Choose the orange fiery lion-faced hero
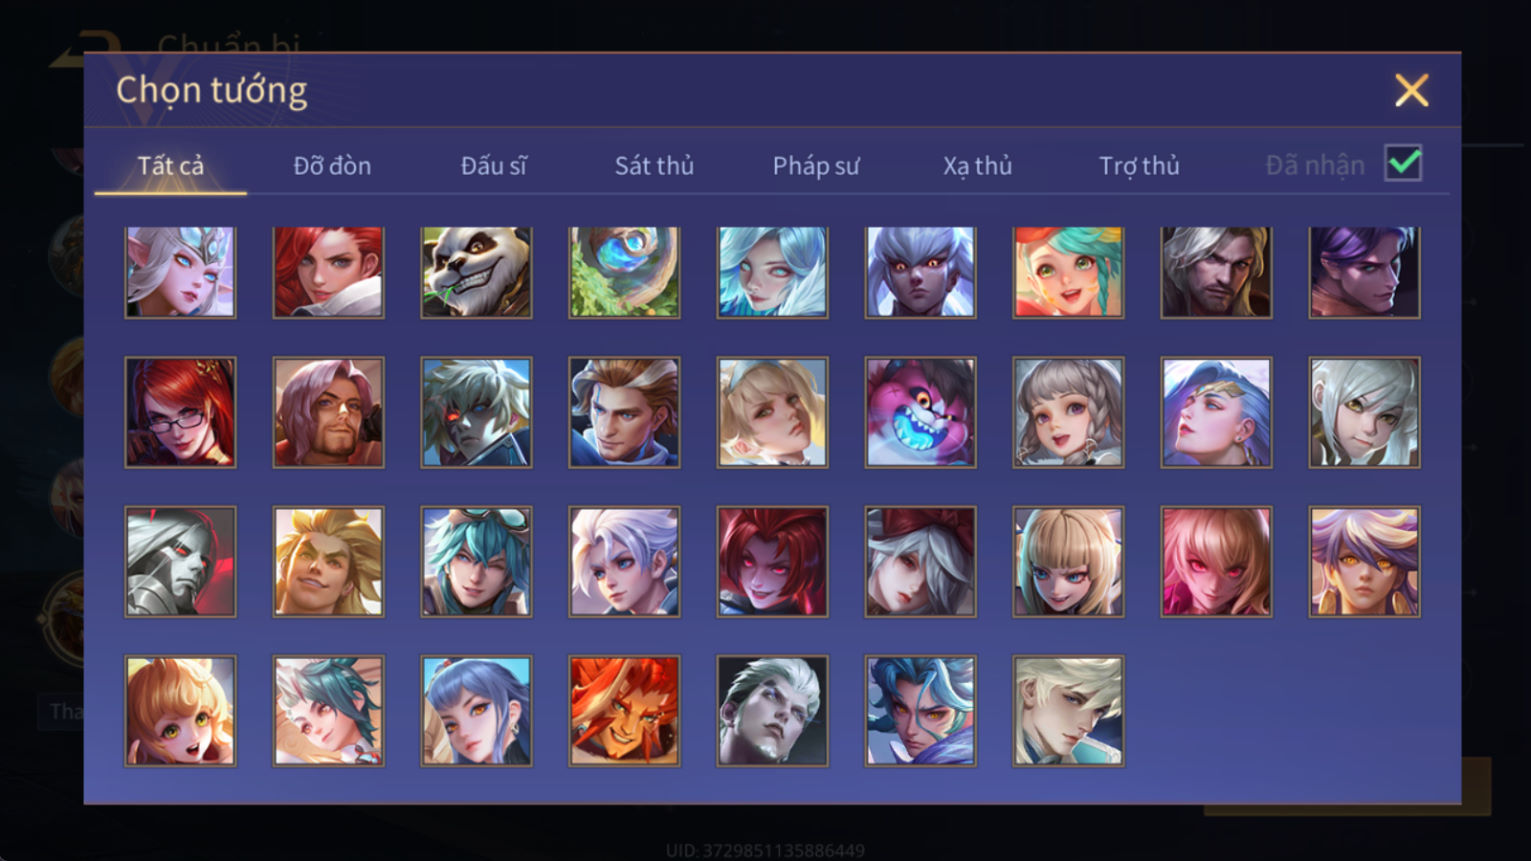 tap(624, 711)
